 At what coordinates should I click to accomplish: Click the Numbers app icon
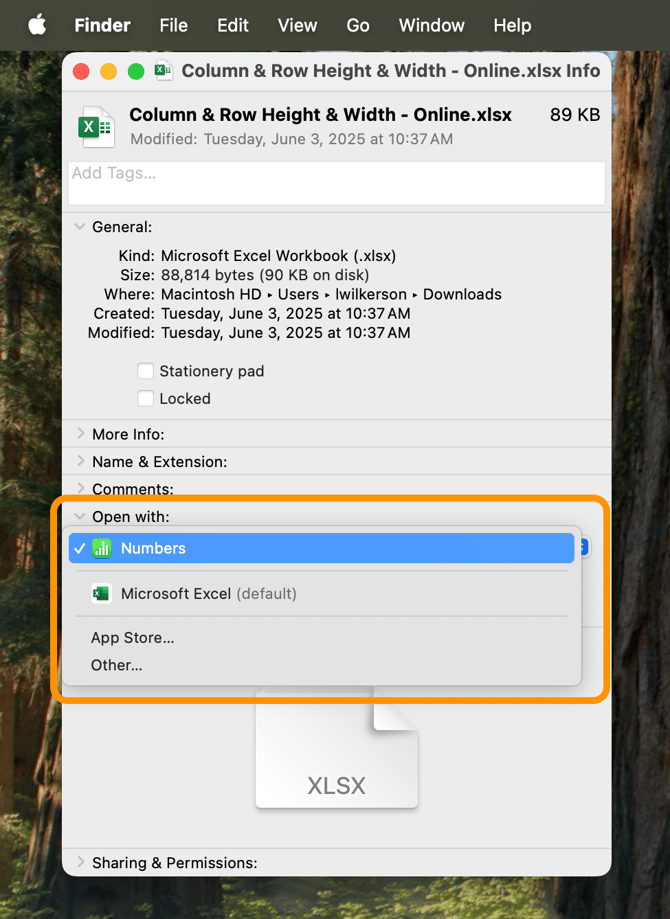tap(101, 548)
